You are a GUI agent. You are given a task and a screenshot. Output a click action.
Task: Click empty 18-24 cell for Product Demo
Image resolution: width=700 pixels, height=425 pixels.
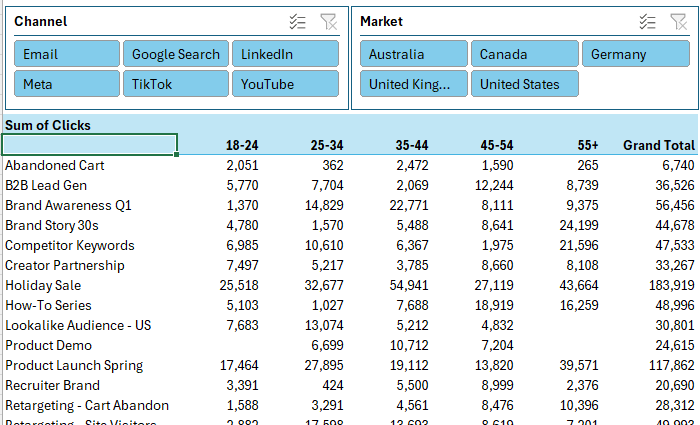tap(219, 346)
